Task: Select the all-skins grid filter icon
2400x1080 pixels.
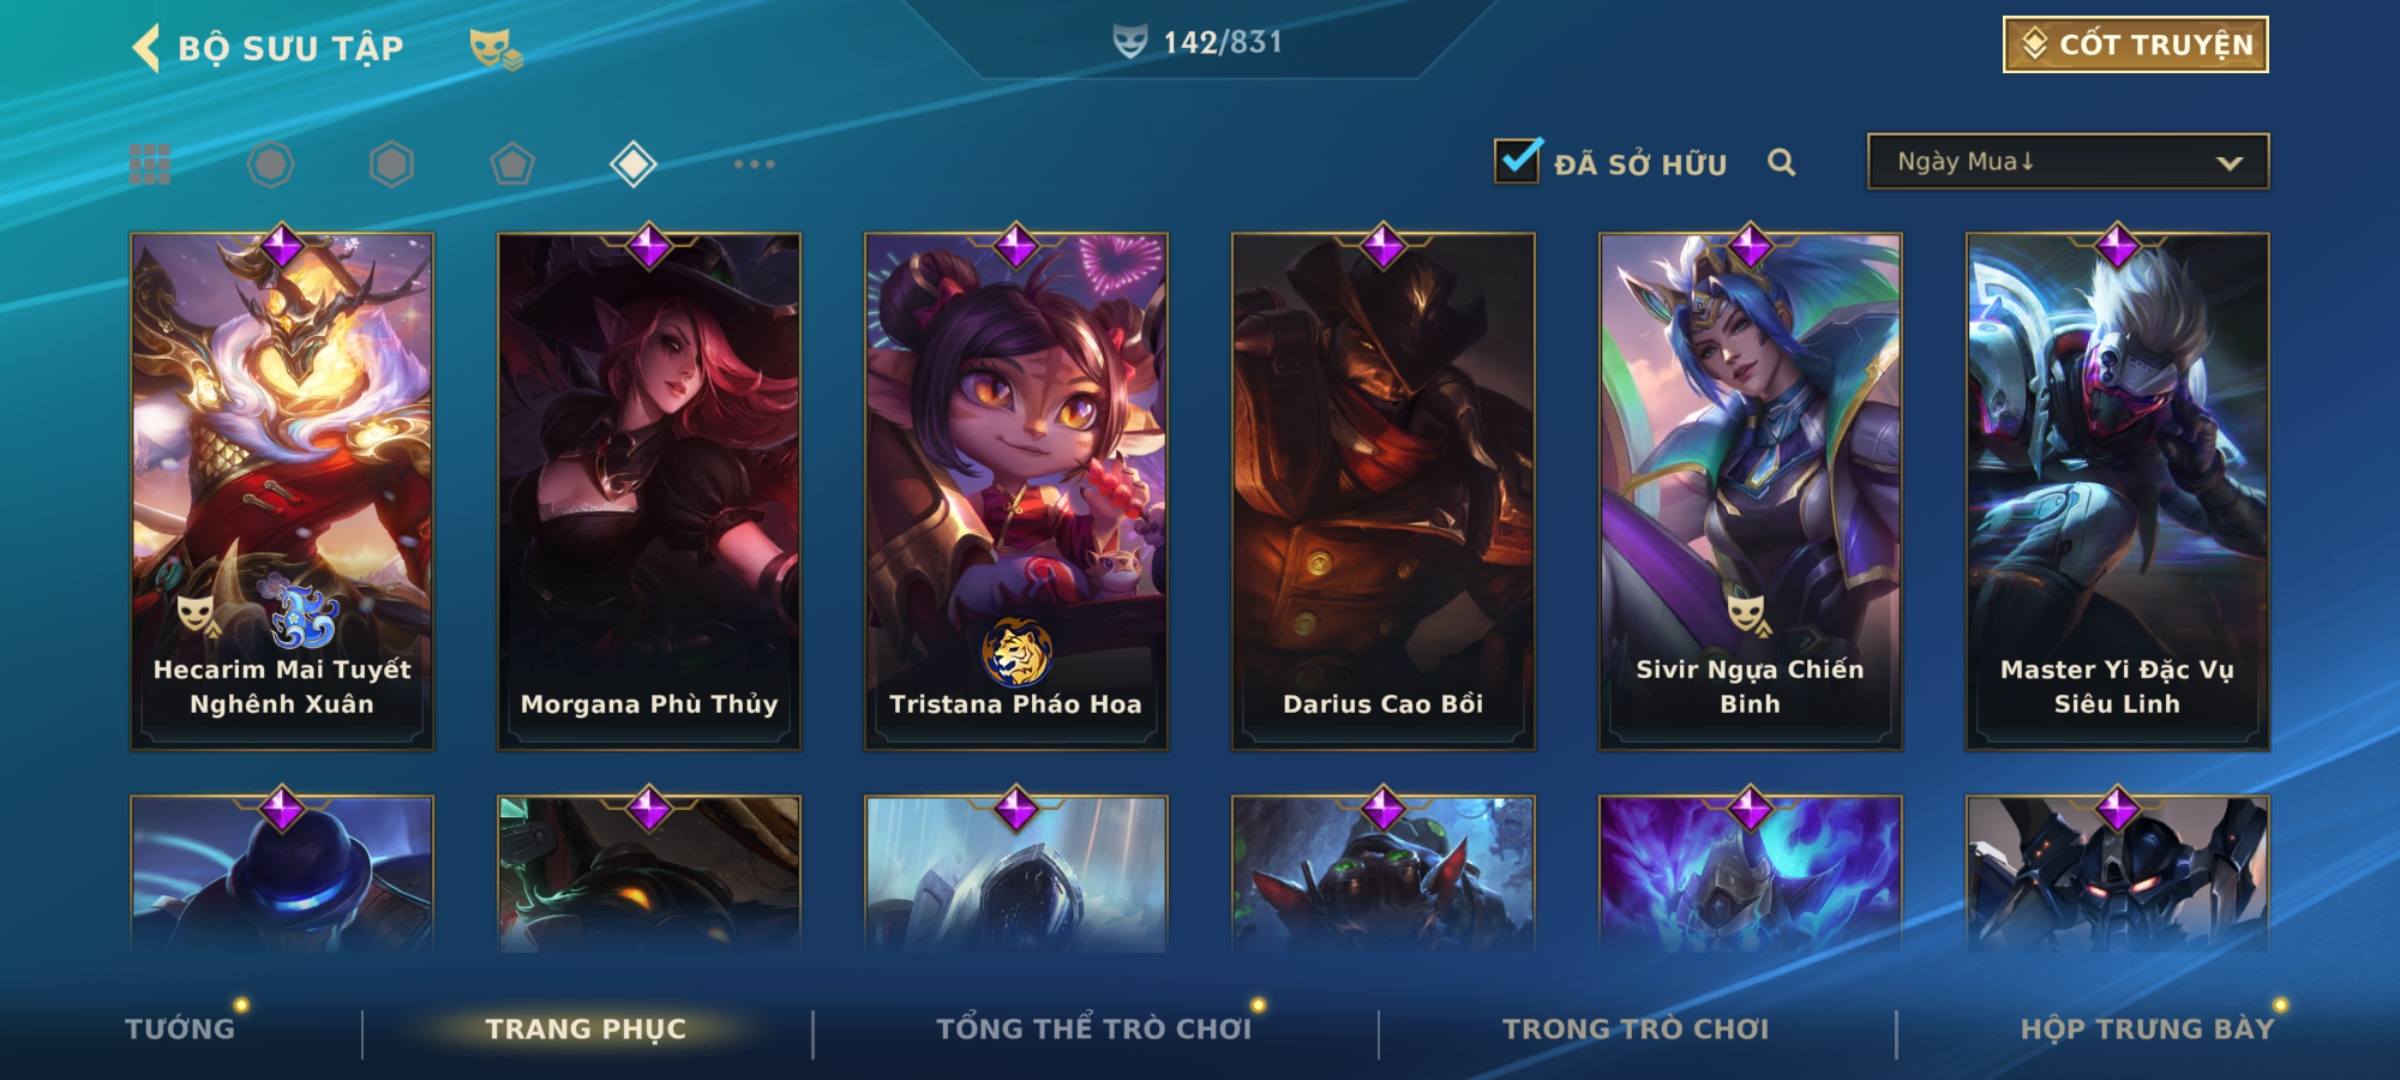Action: [150, 164]
